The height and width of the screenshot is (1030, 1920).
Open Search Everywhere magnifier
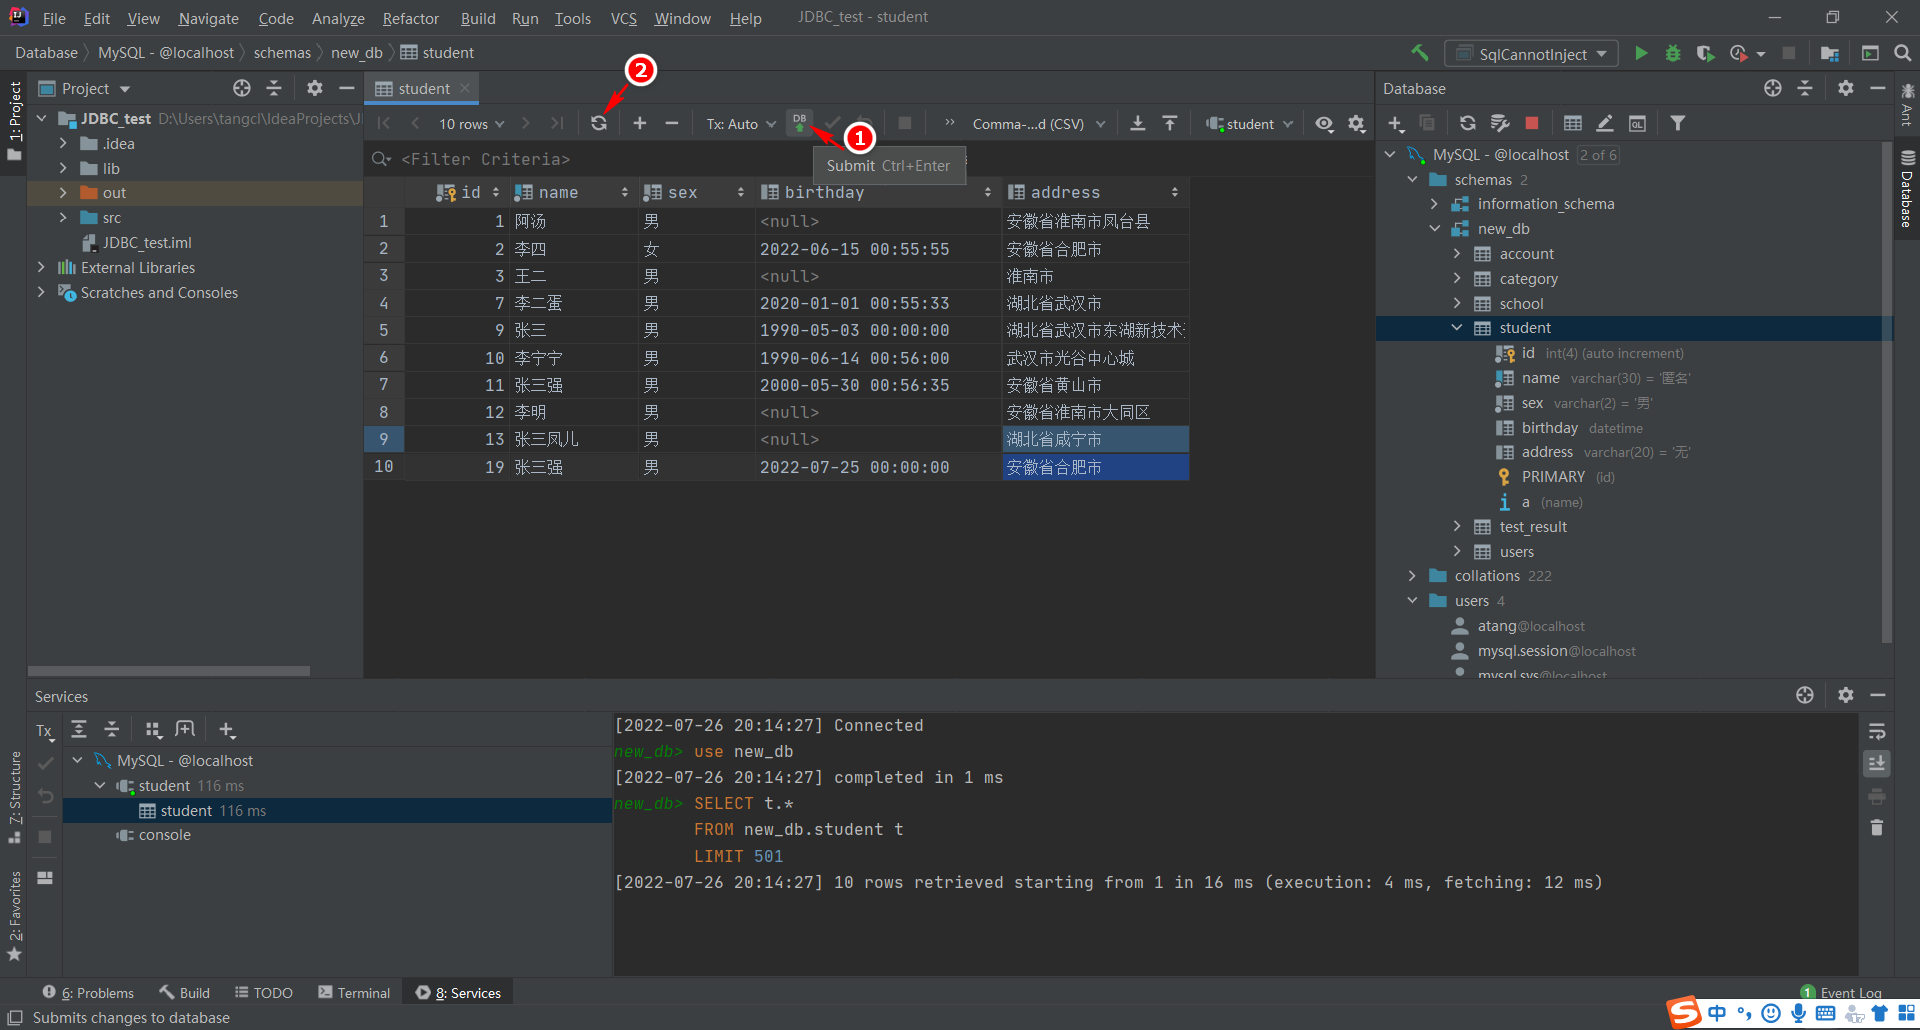(1902, 53)
